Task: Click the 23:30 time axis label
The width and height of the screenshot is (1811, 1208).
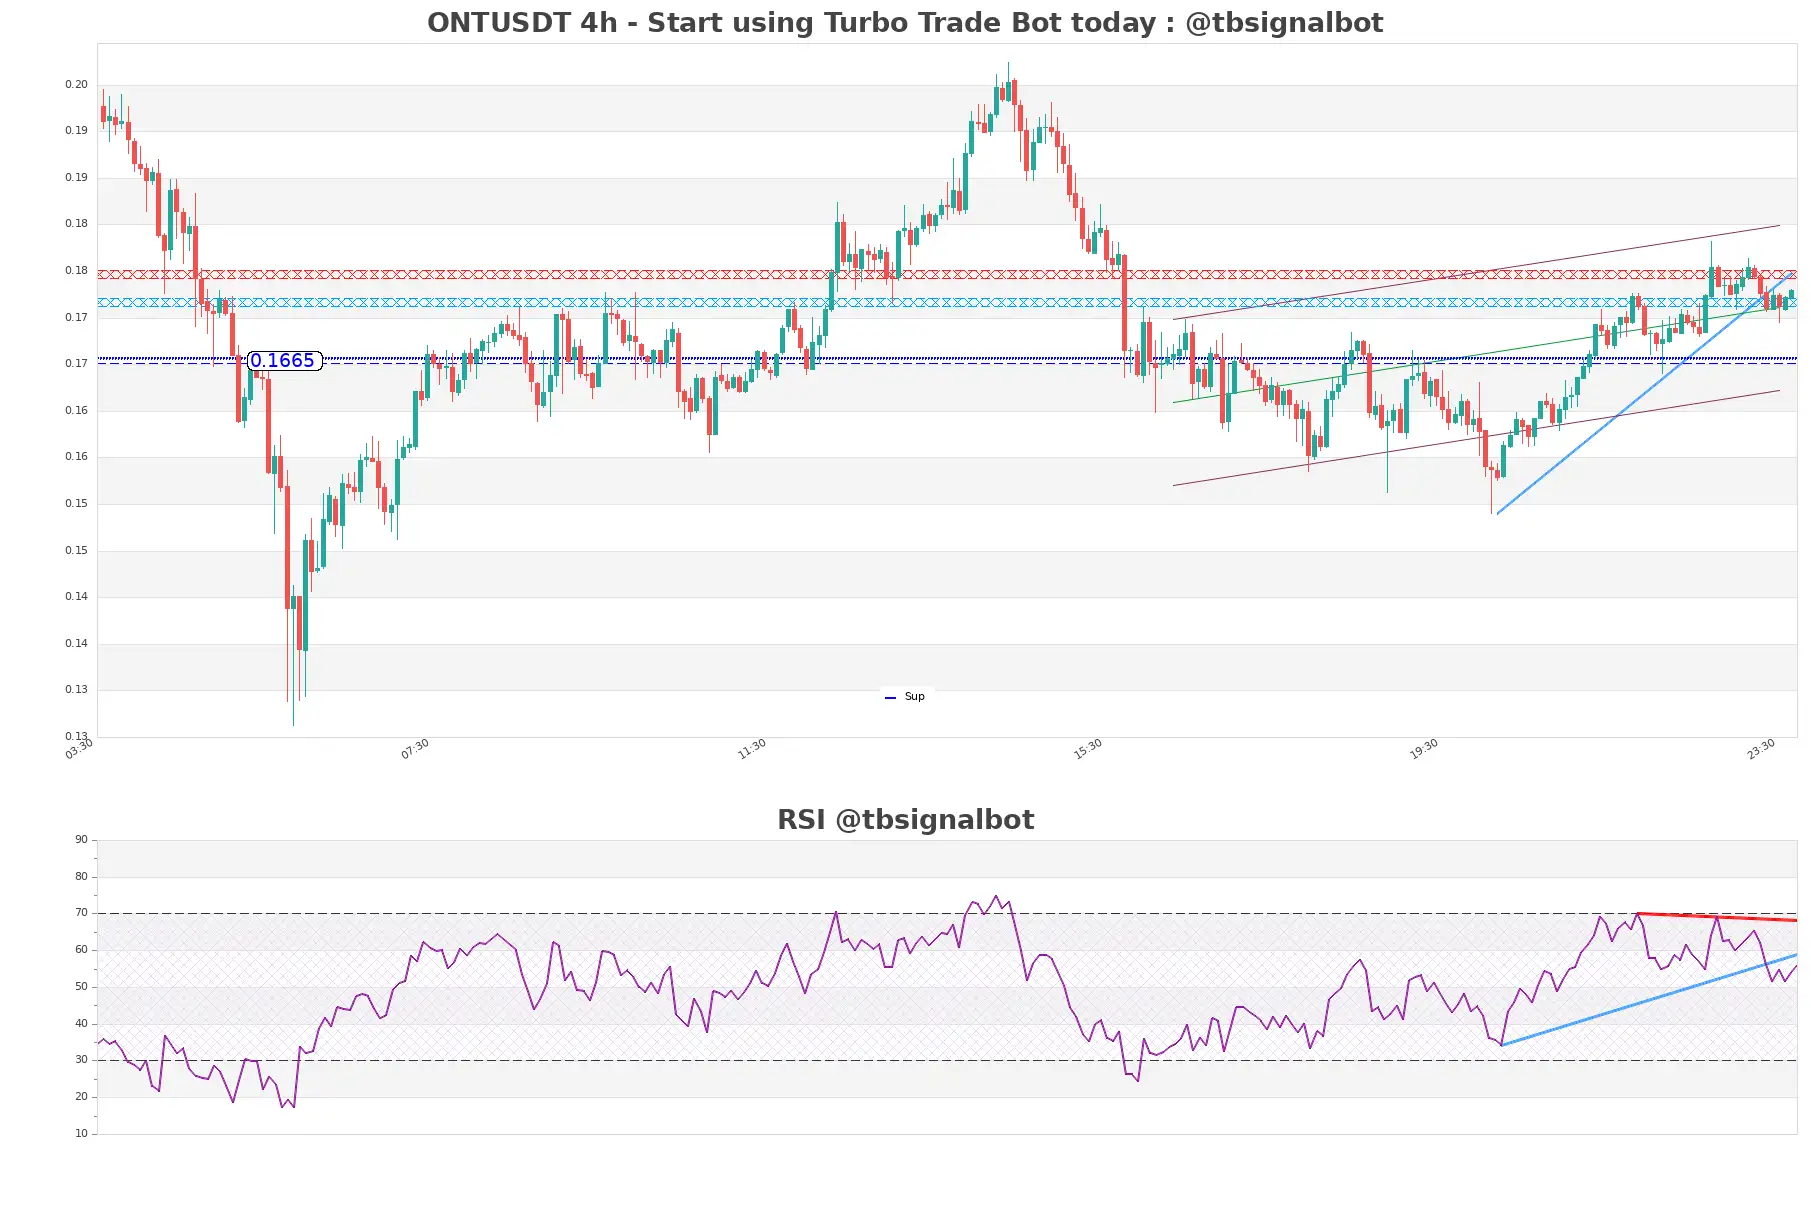Action: click(1761, 749)
